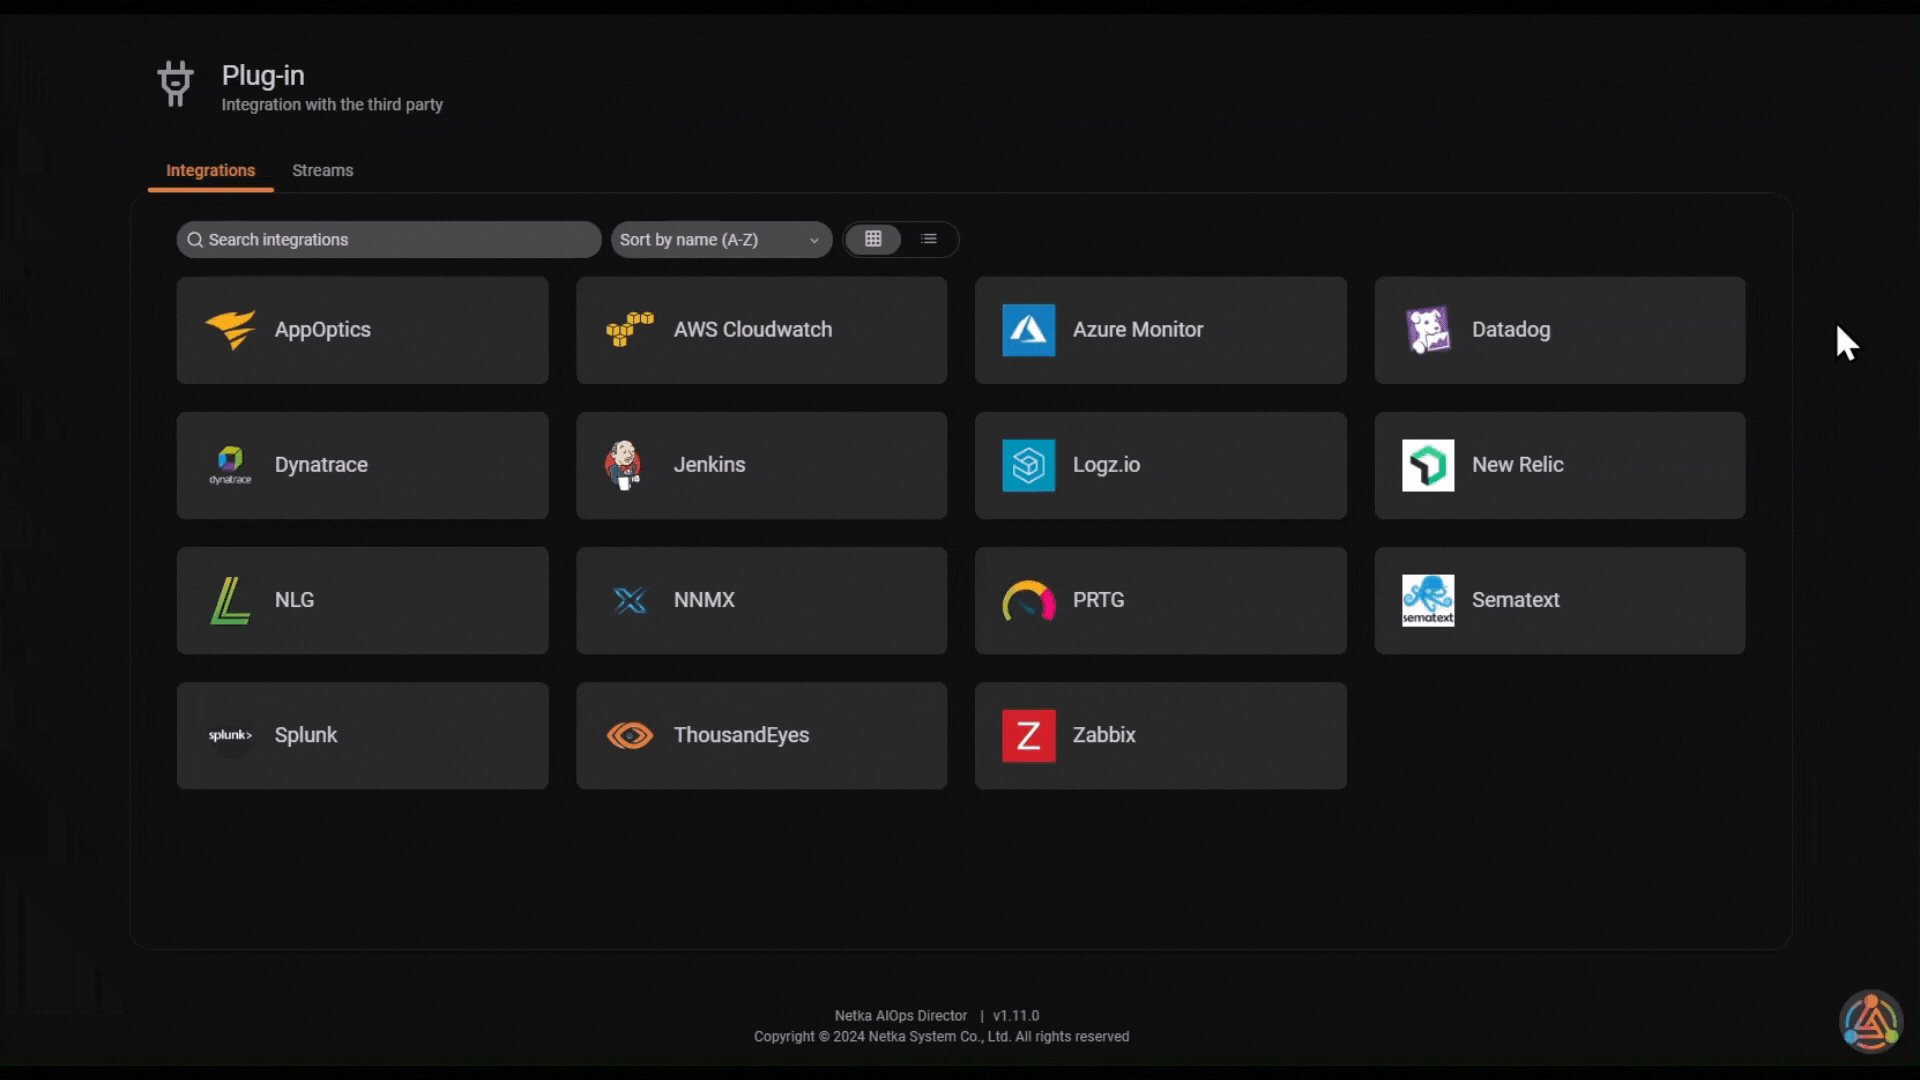Open the AWS Cloudwatch integration card

pyautogui.click(x=761, y=330)
